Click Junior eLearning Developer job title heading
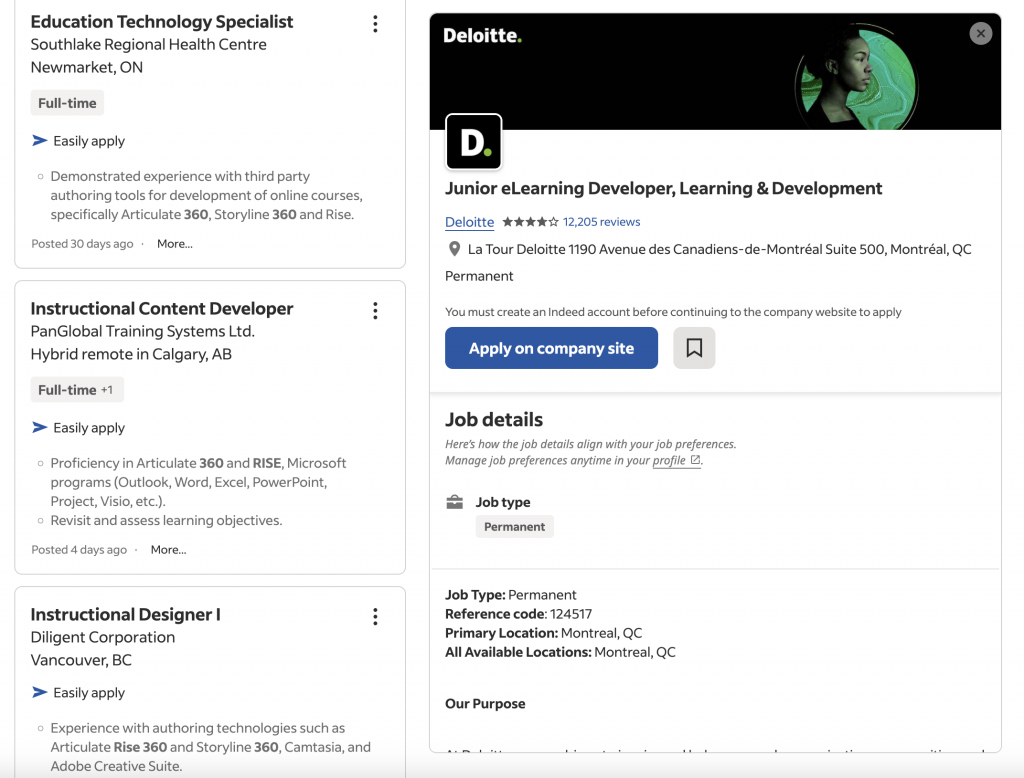1024x778 pixels. coord(664,188)
